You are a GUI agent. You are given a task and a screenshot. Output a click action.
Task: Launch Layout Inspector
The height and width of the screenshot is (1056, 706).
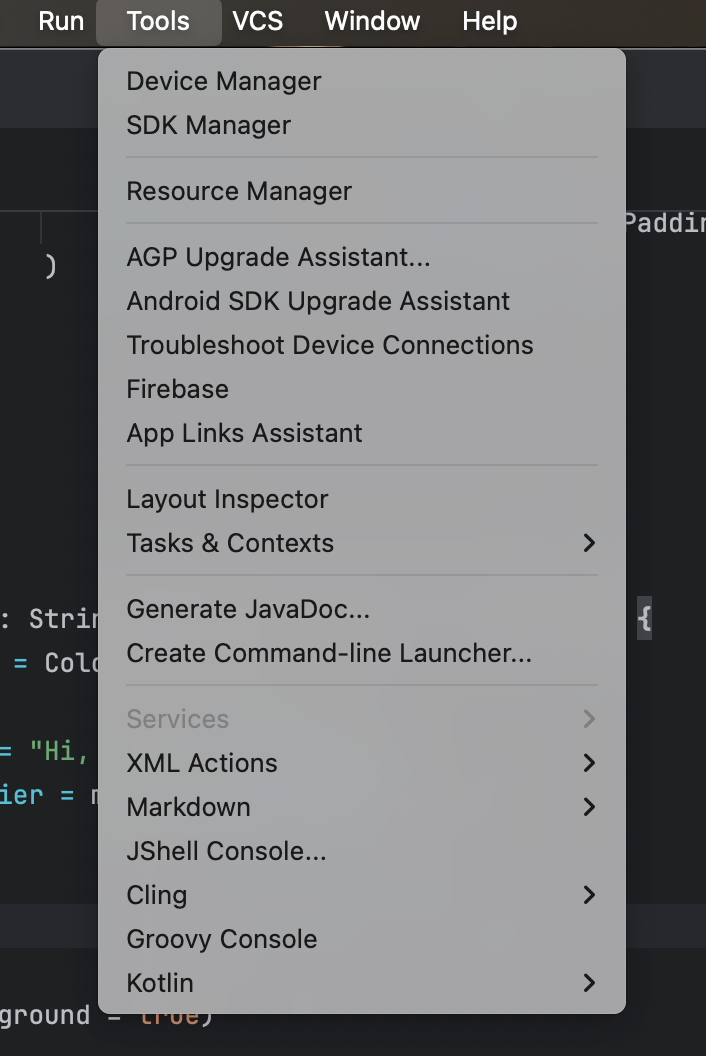point(362,499)
